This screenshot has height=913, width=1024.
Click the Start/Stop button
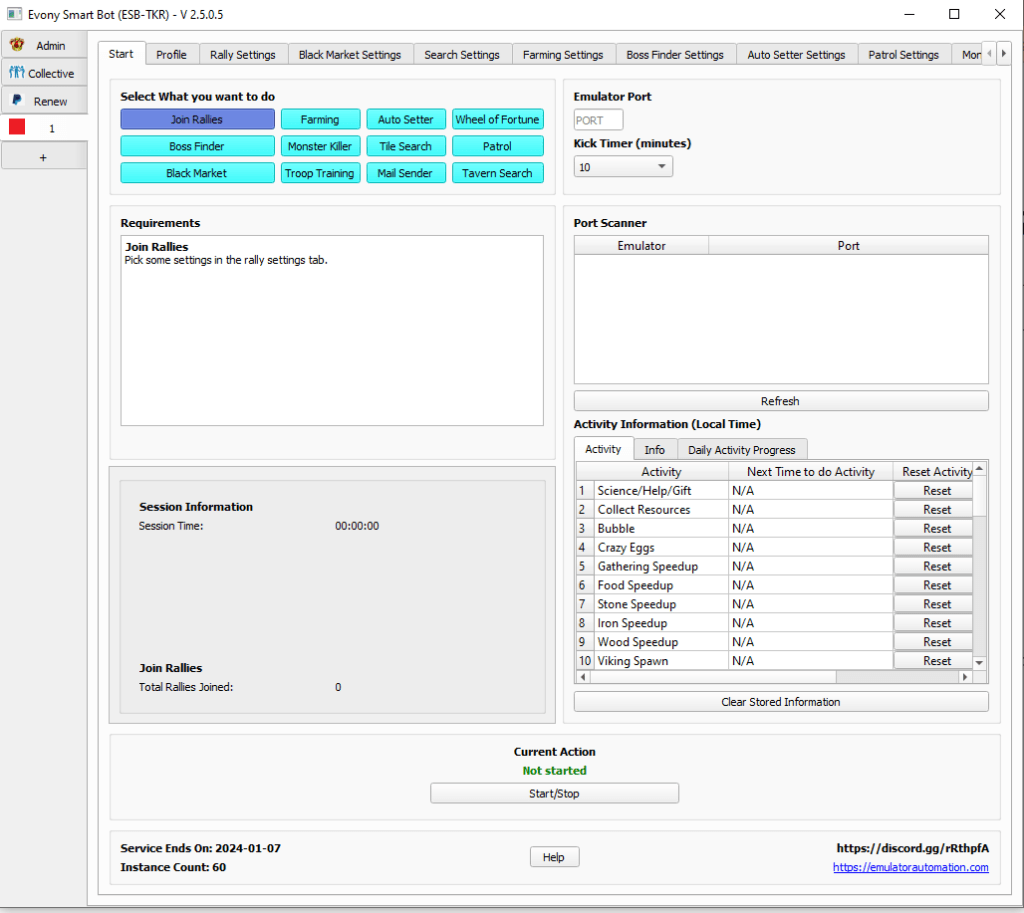click(554, 793)
